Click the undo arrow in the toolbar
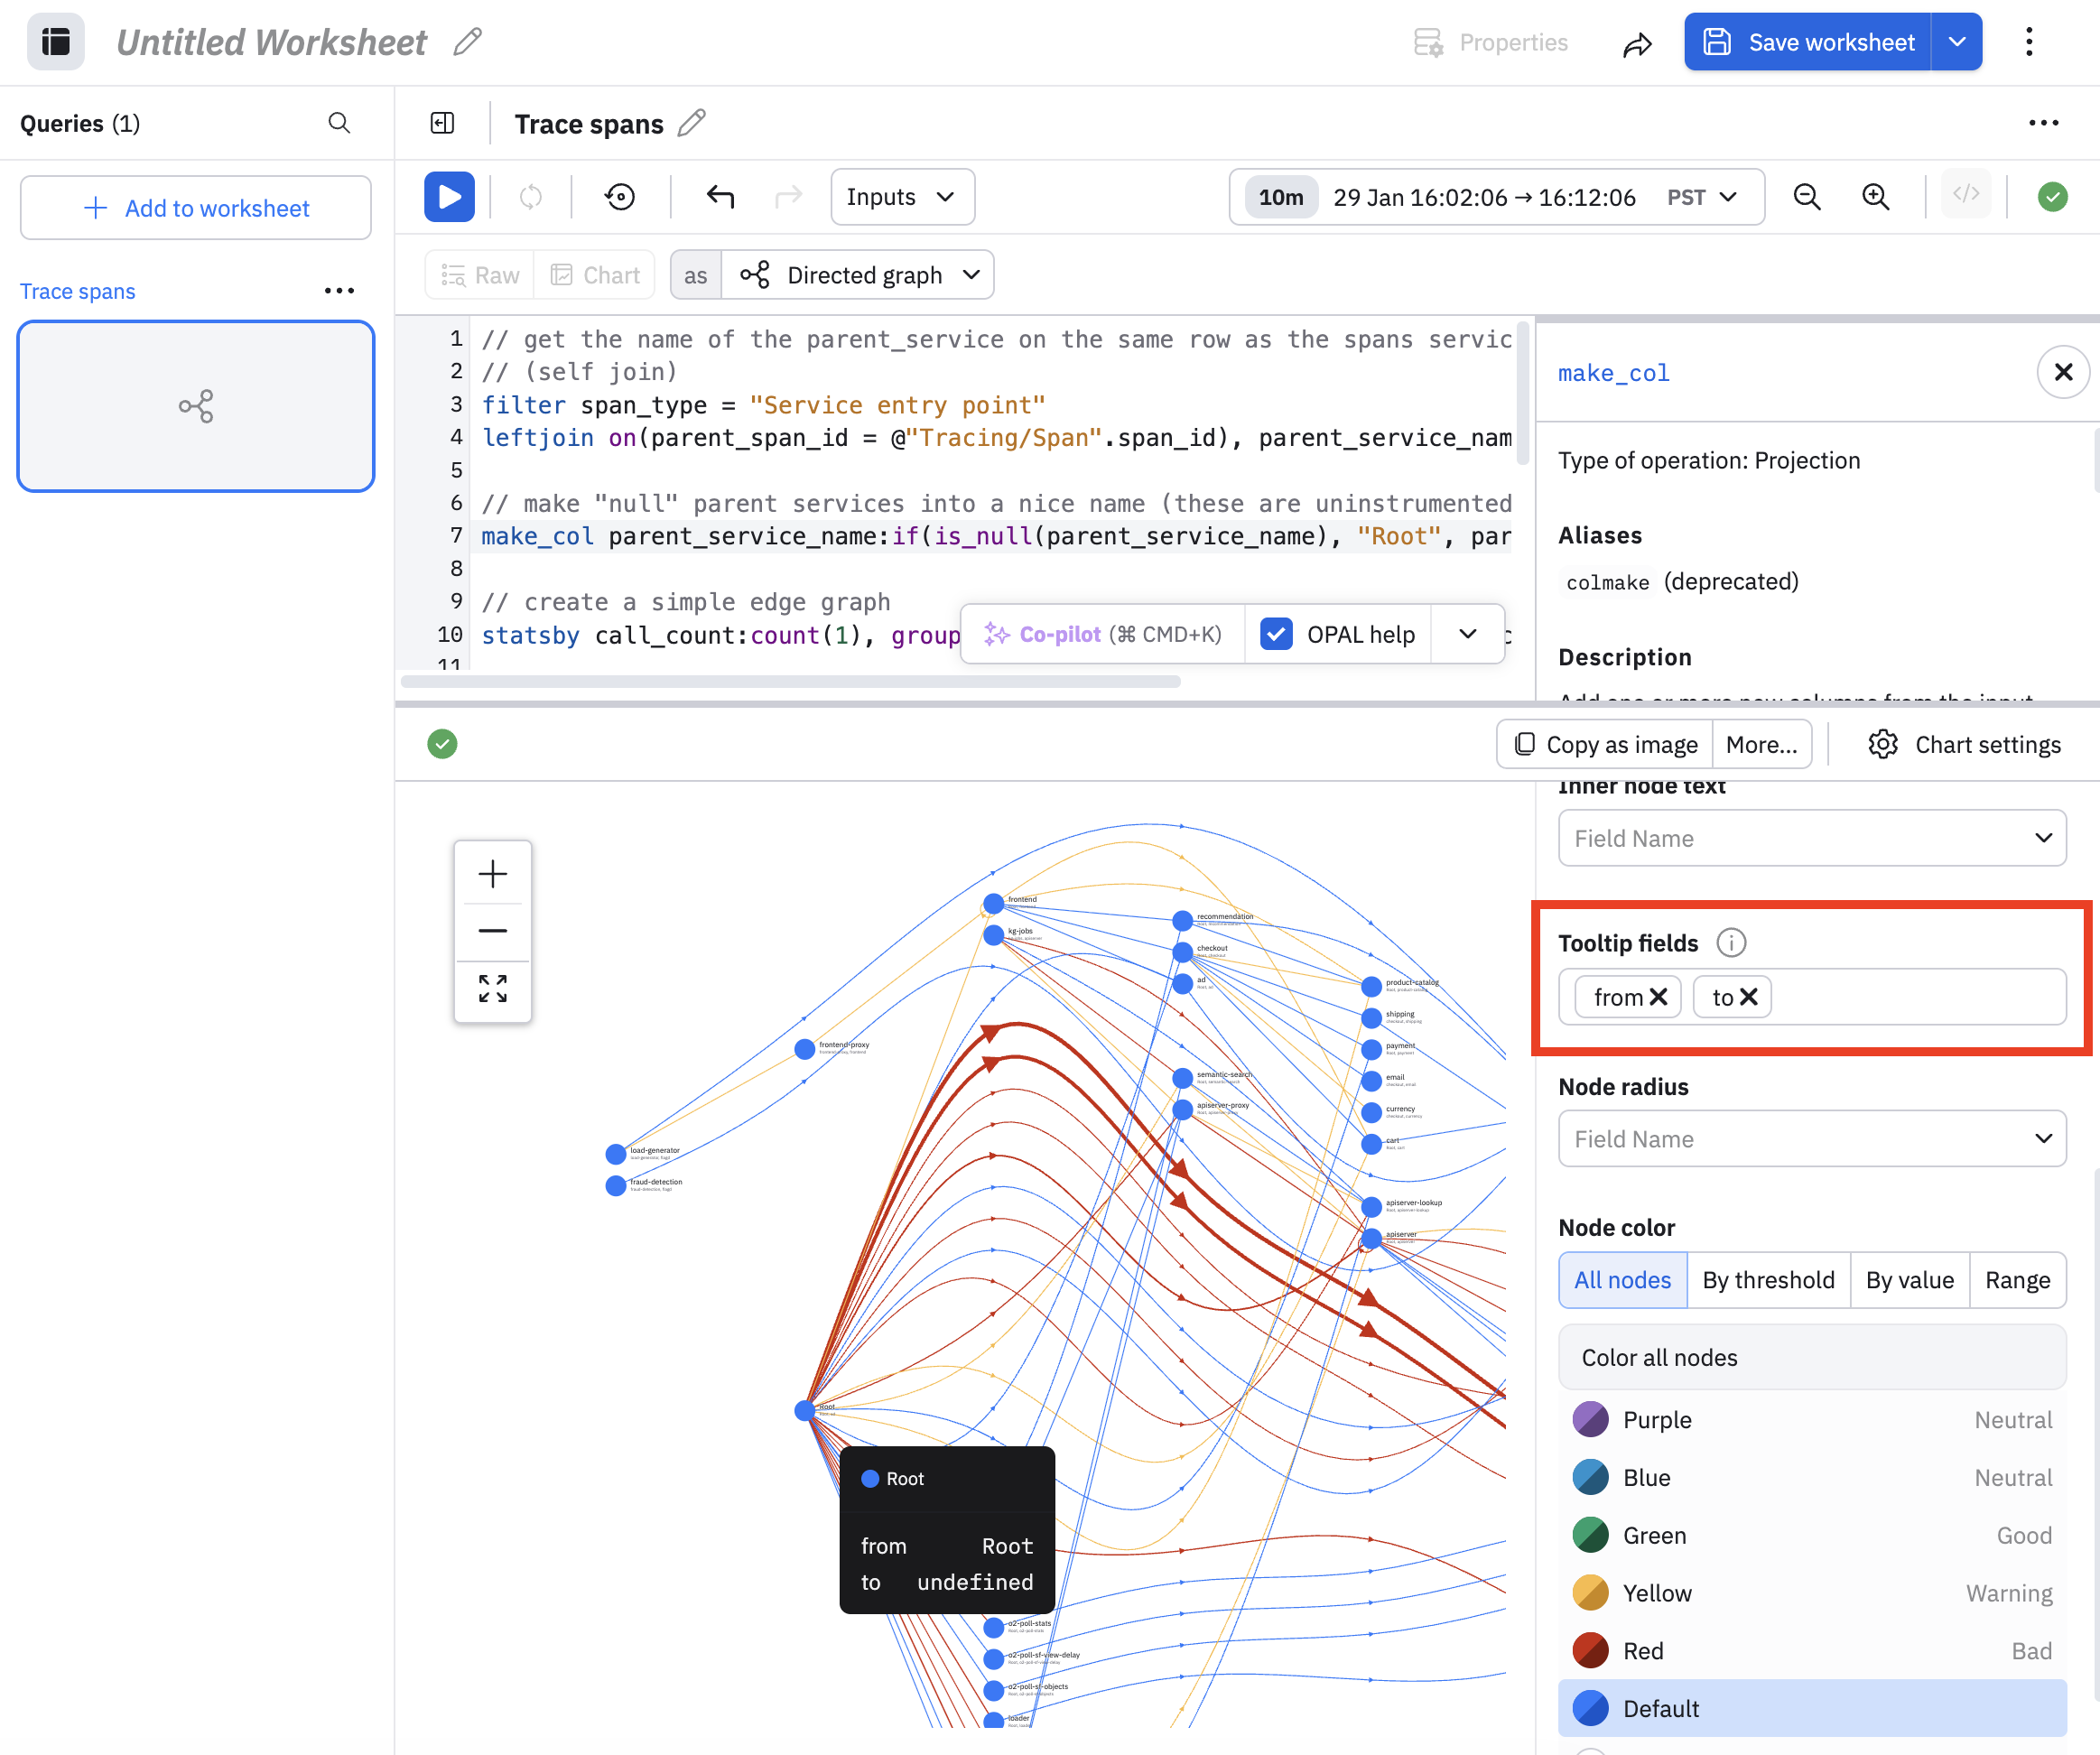Screen dimensions: 2100x1755 (x=720, y=196)
